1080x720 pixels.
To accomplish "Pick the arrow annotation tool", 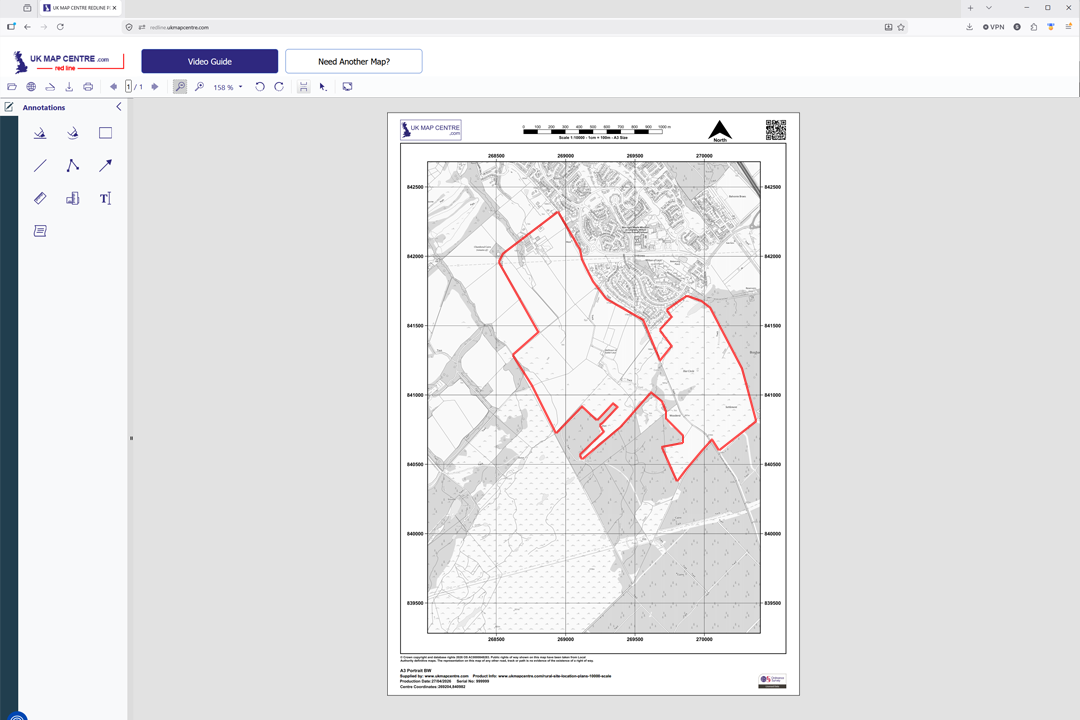I will pos(104,165).
